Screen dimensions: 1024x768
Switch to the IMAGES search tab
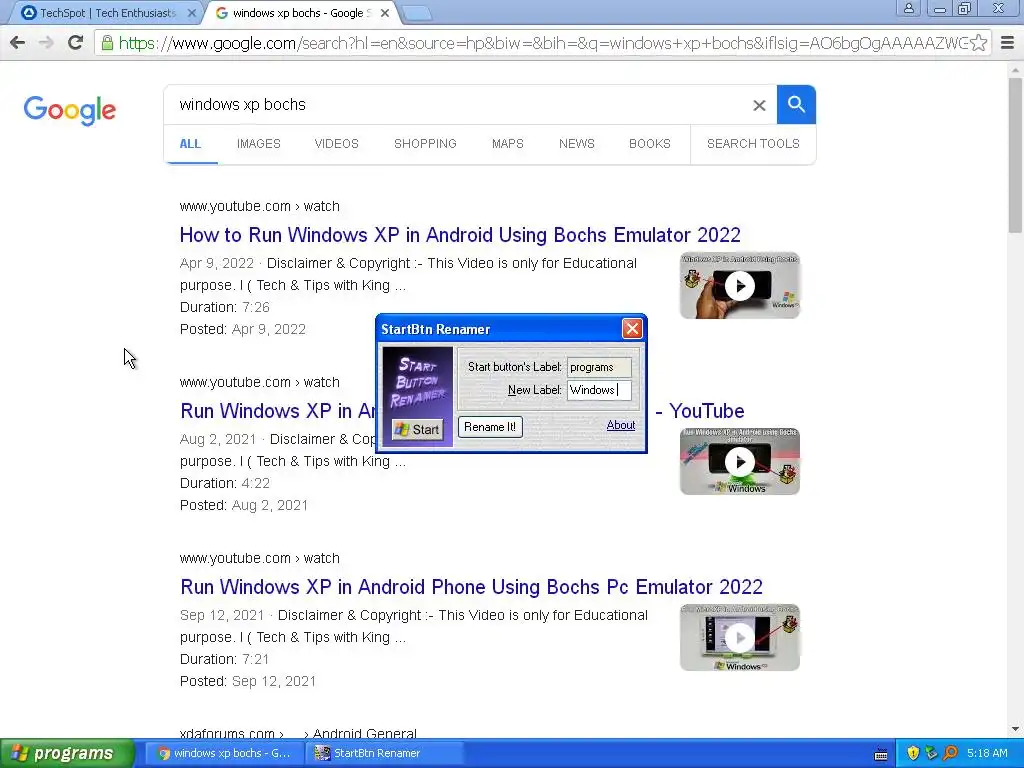[x=259, y=144]
